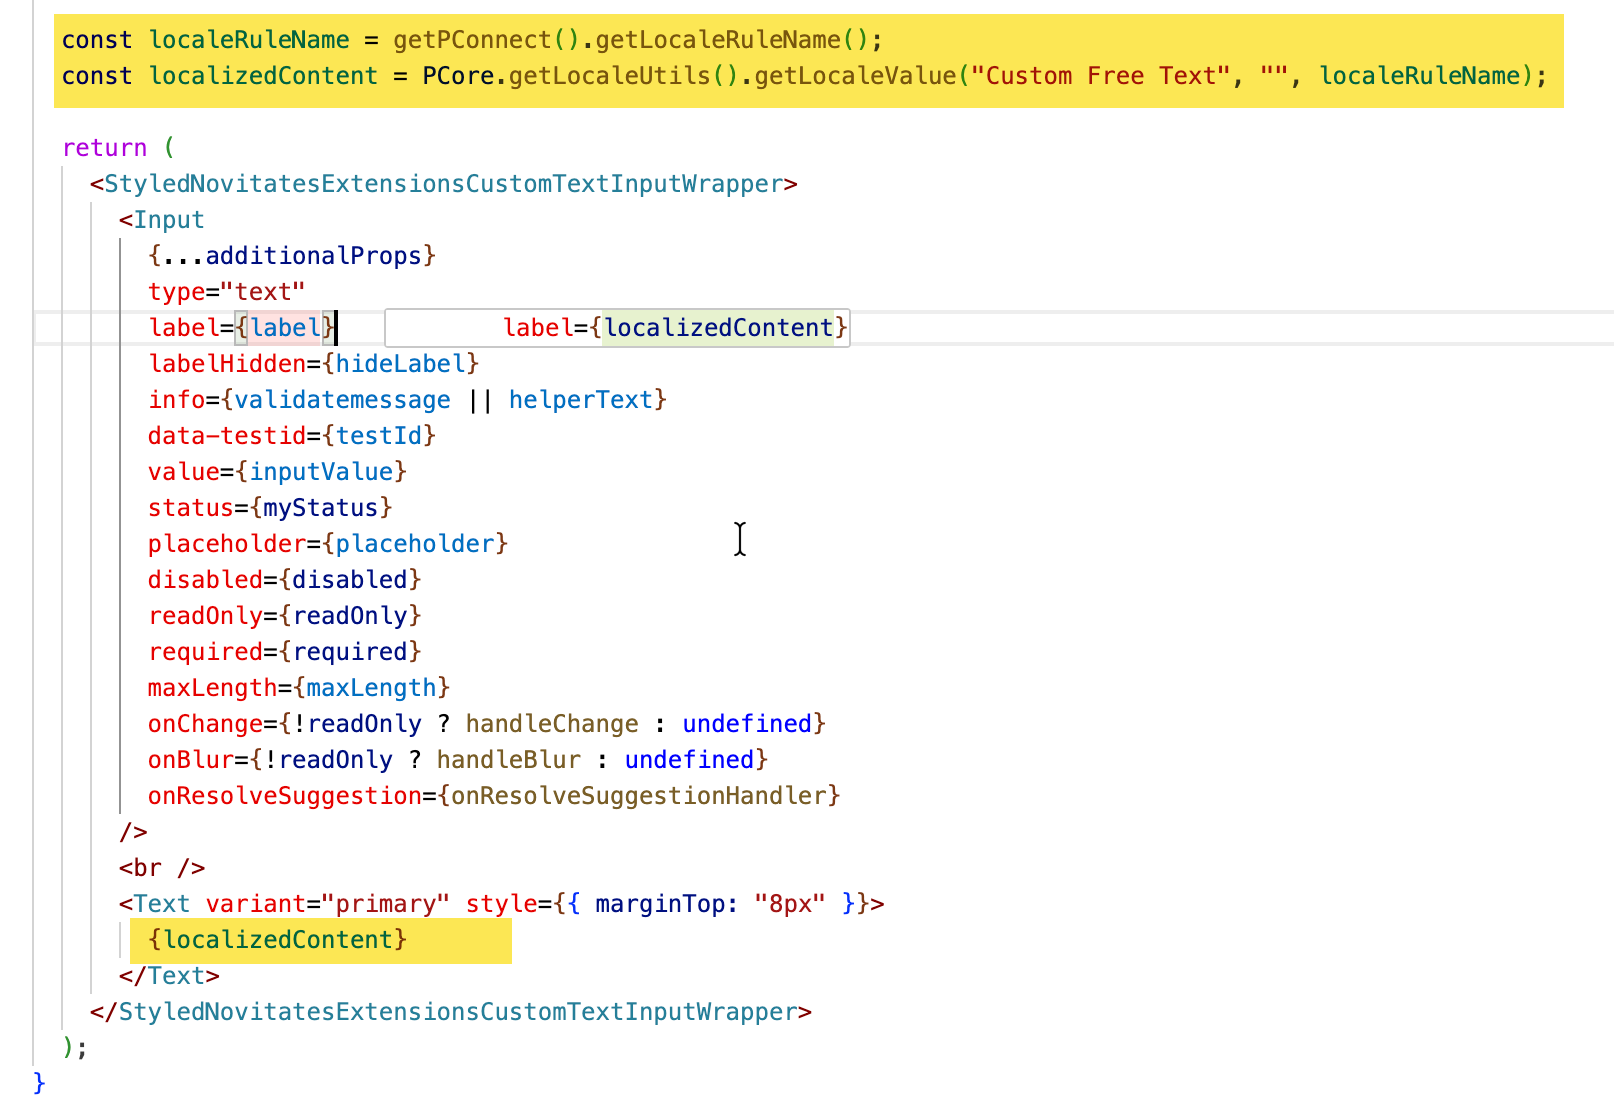Click the myStatus variable
This screenshot has width=1614, height=1102.
(x=320, y=508)
